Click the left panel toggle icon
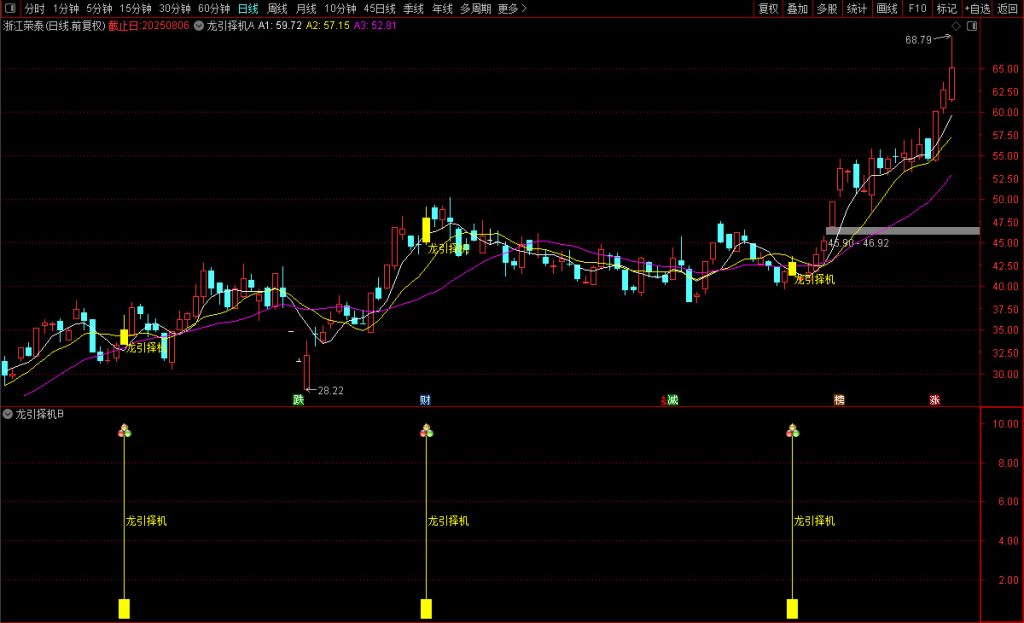 [x=10, y=9]
